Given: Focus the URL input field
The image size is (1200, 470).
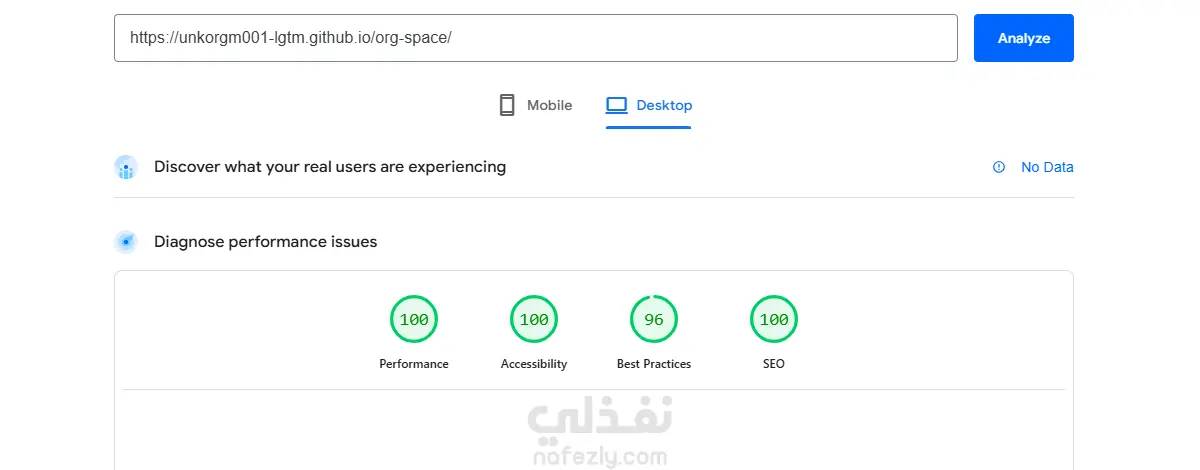Looking at the screenshot, I should 535,38.
